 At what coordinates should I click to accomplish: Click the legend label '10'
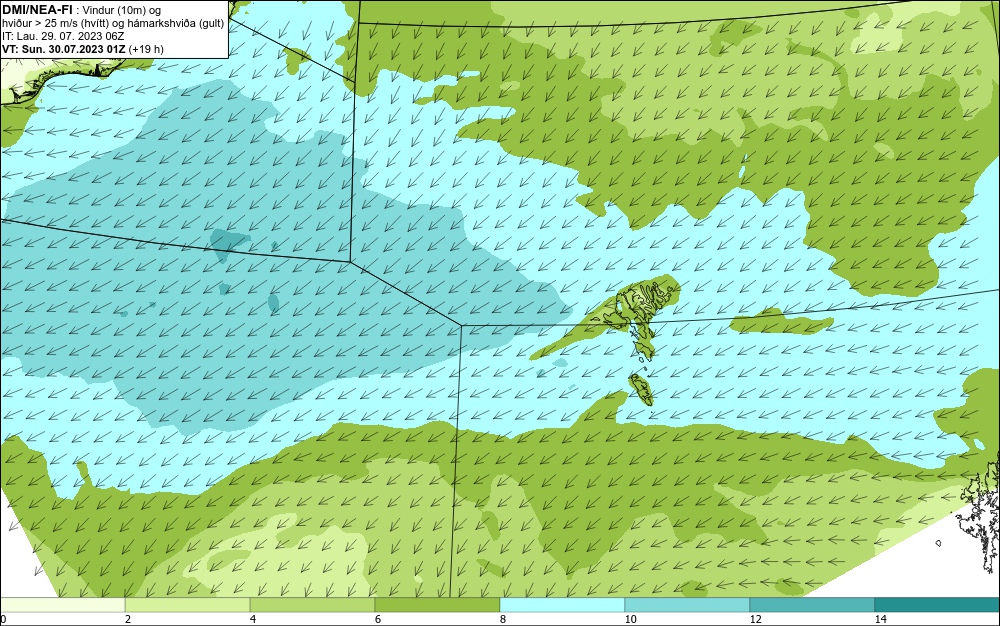tap(631, 619)
